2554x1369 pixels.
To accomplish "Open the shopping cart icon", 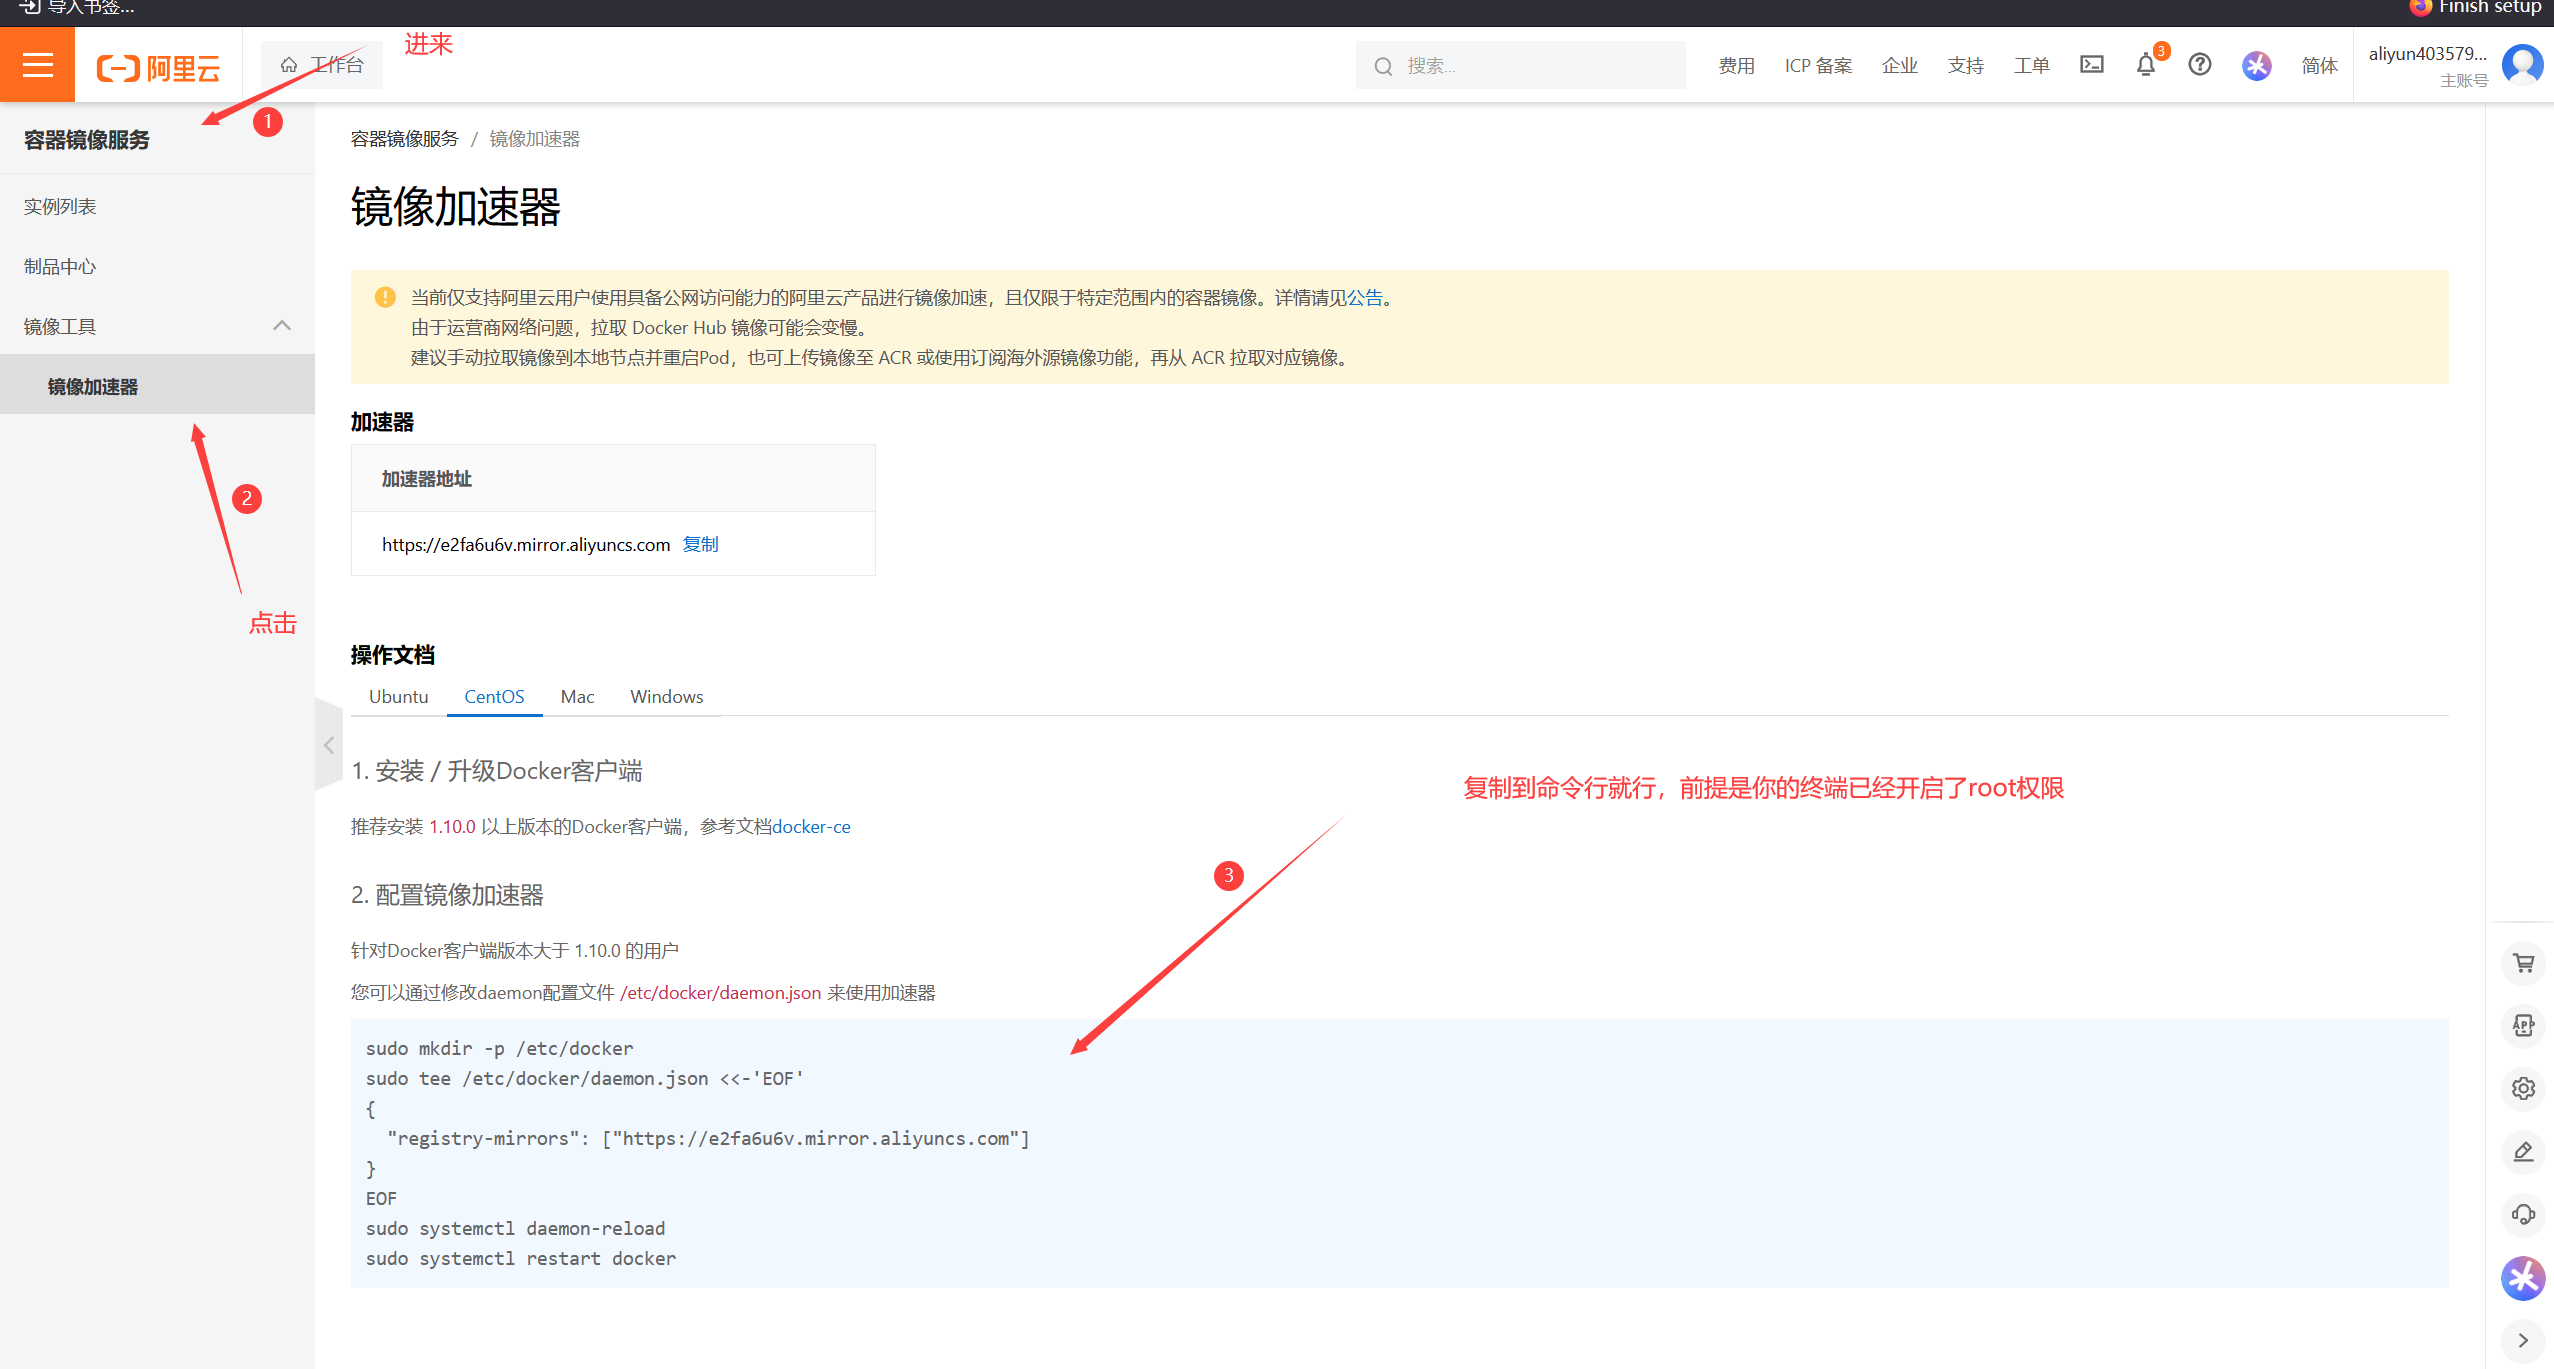I will pos(2523,963).
